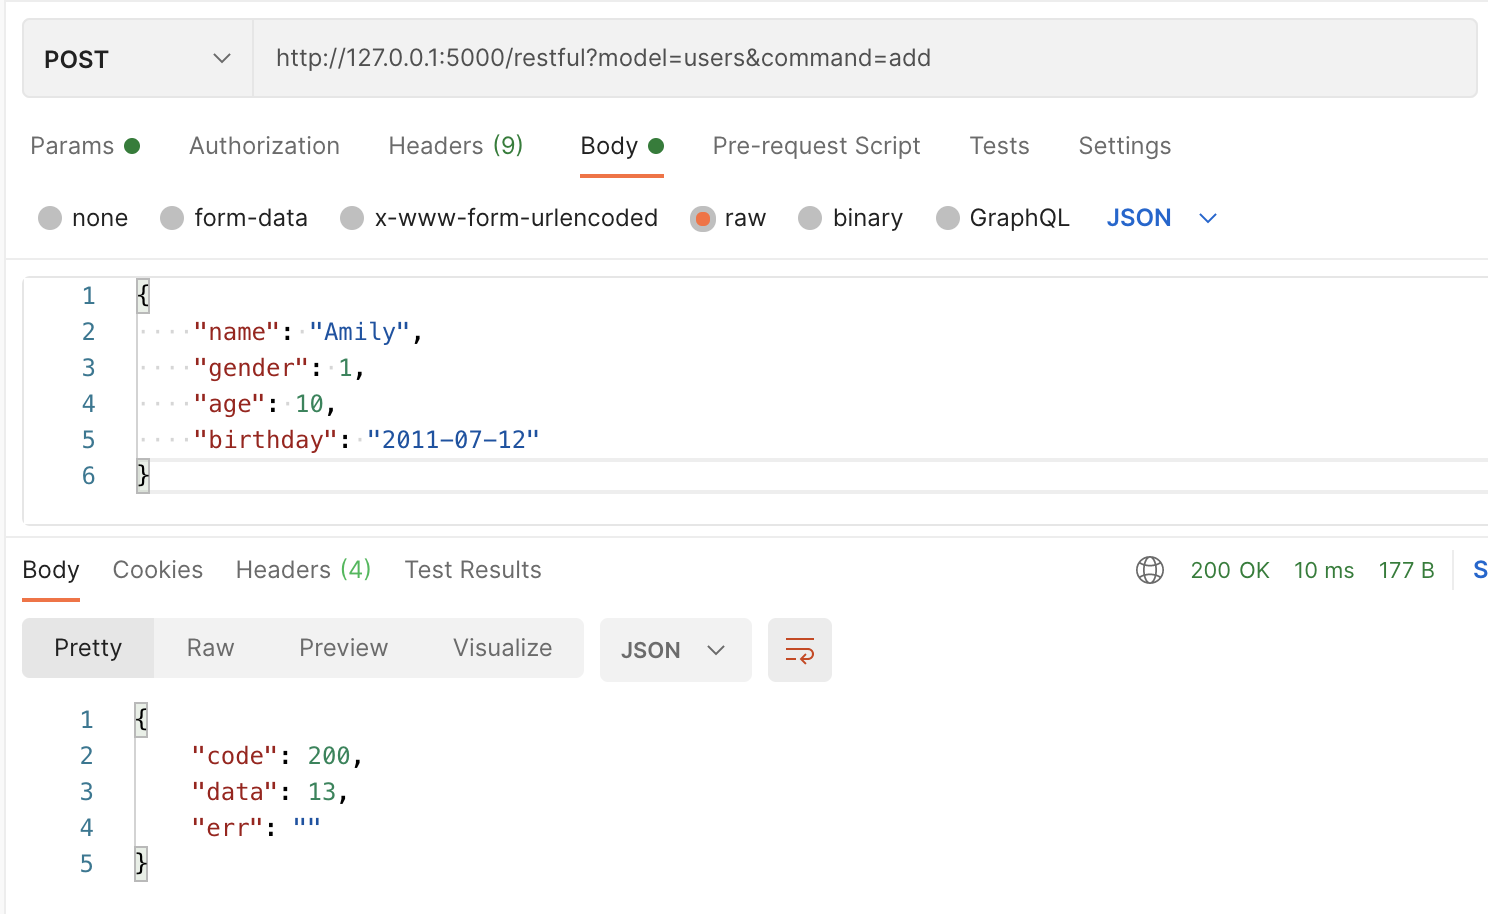
Task: Switch to the Test Results tab
Action: [473, 570]
